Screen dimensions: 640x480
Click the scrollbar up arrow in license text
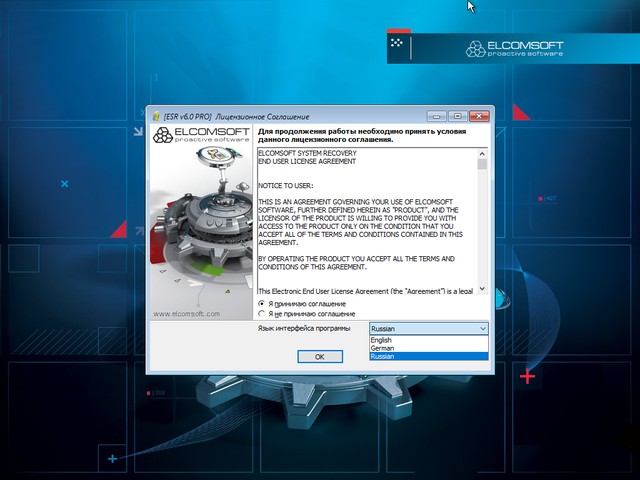tap(483, 154)
